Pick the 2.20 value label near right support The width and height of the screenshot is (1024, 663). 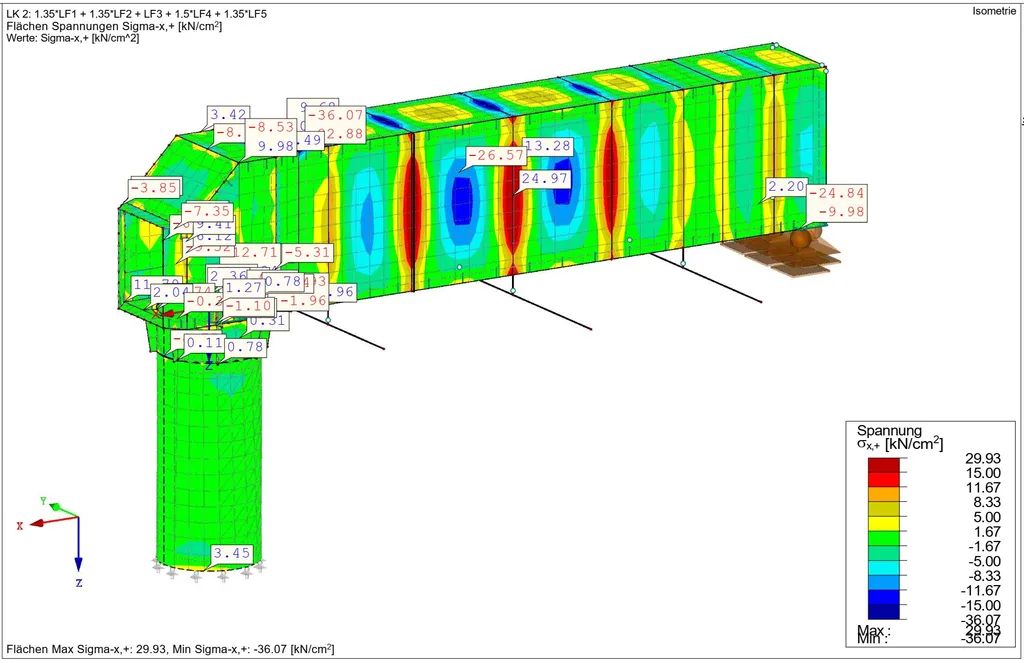[x=786, y=187]
